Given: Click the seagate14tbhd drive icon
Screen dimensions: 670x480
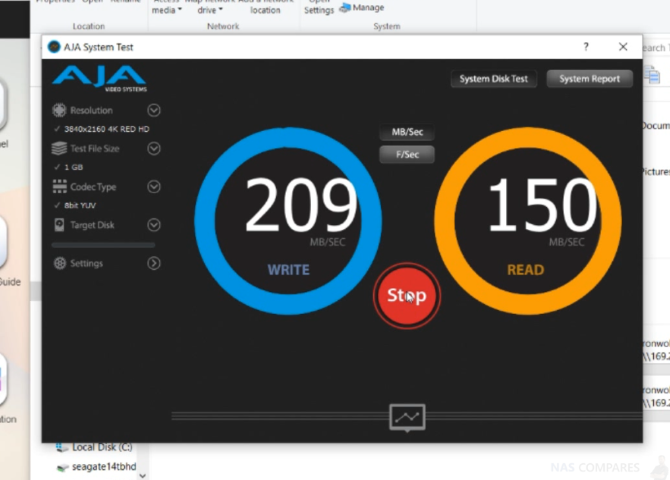Looking at the screenshot, I should click(62, 467).
